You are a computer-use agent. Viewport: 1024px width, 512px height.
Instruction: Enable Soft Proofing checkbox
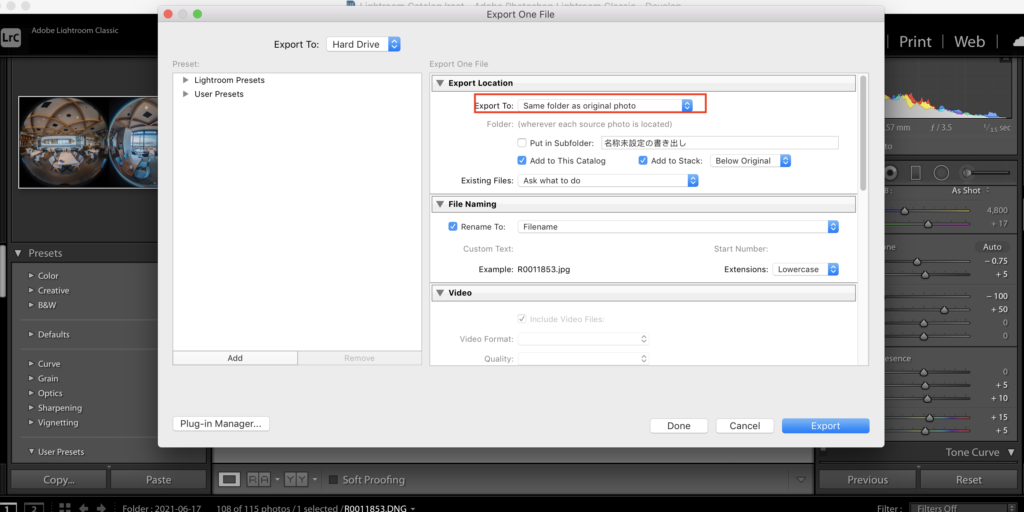click(x=333, y=480)
